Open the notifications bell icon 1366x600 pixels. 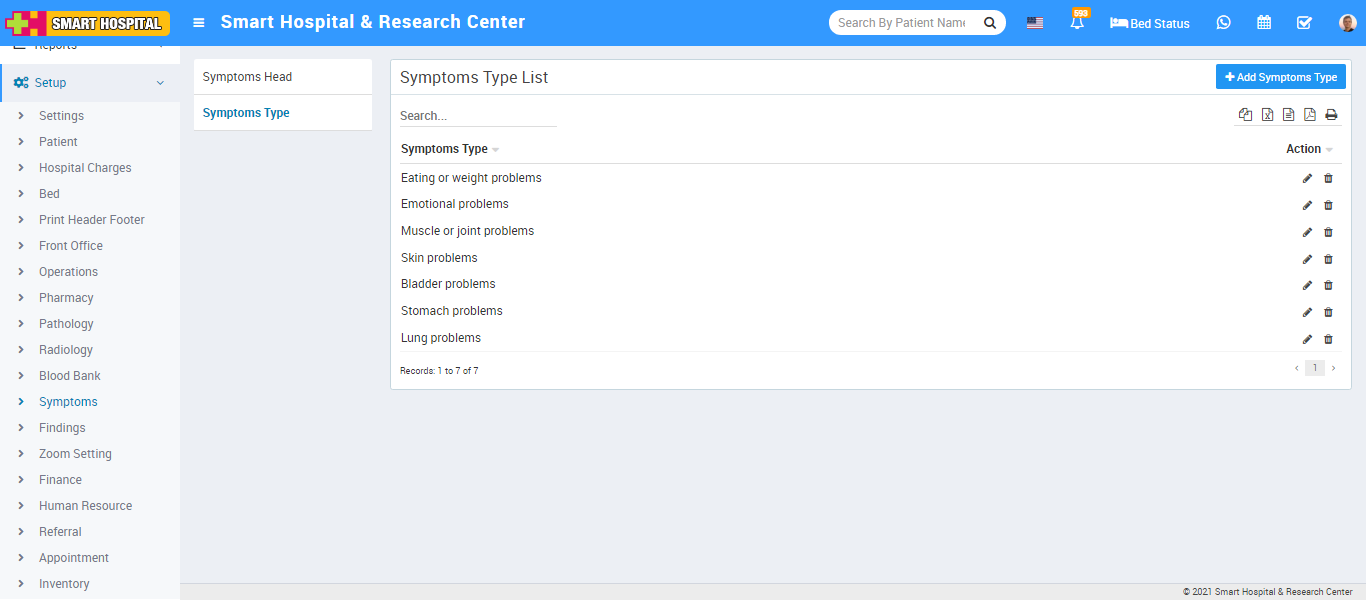[1077, 23]
